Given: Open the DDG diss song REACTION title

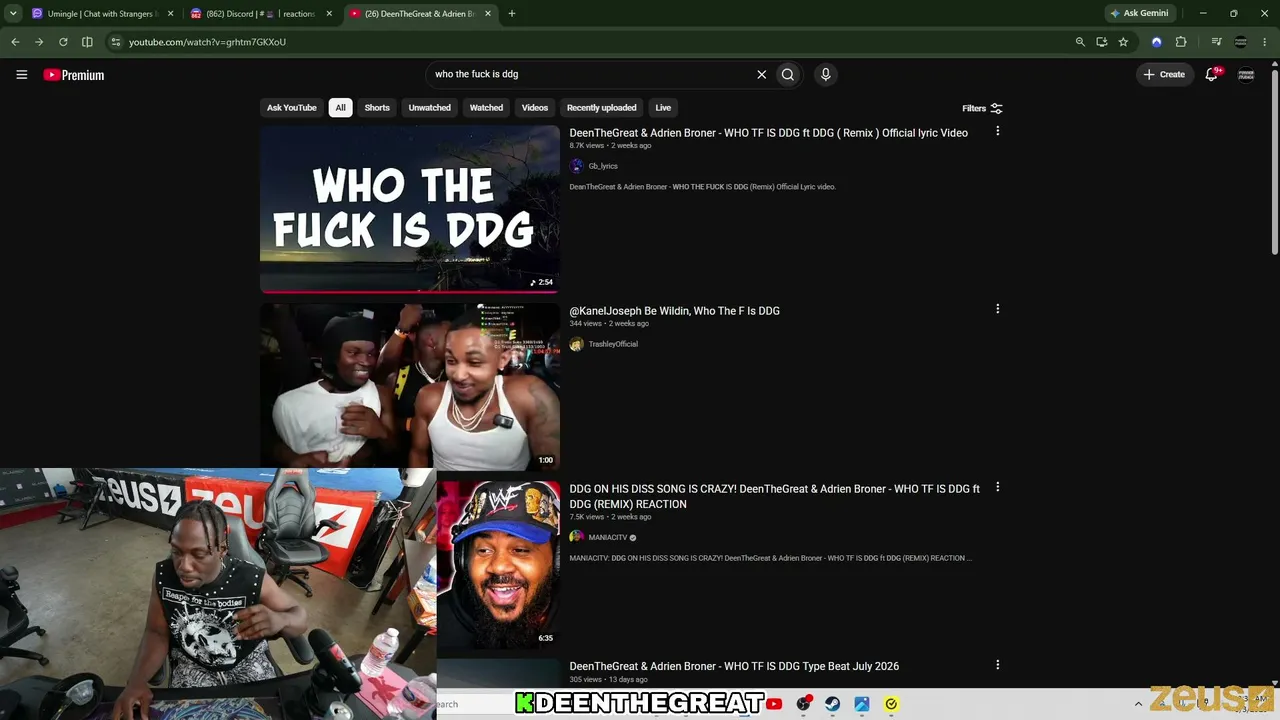Looking at the screenshot, I should 774,496.
